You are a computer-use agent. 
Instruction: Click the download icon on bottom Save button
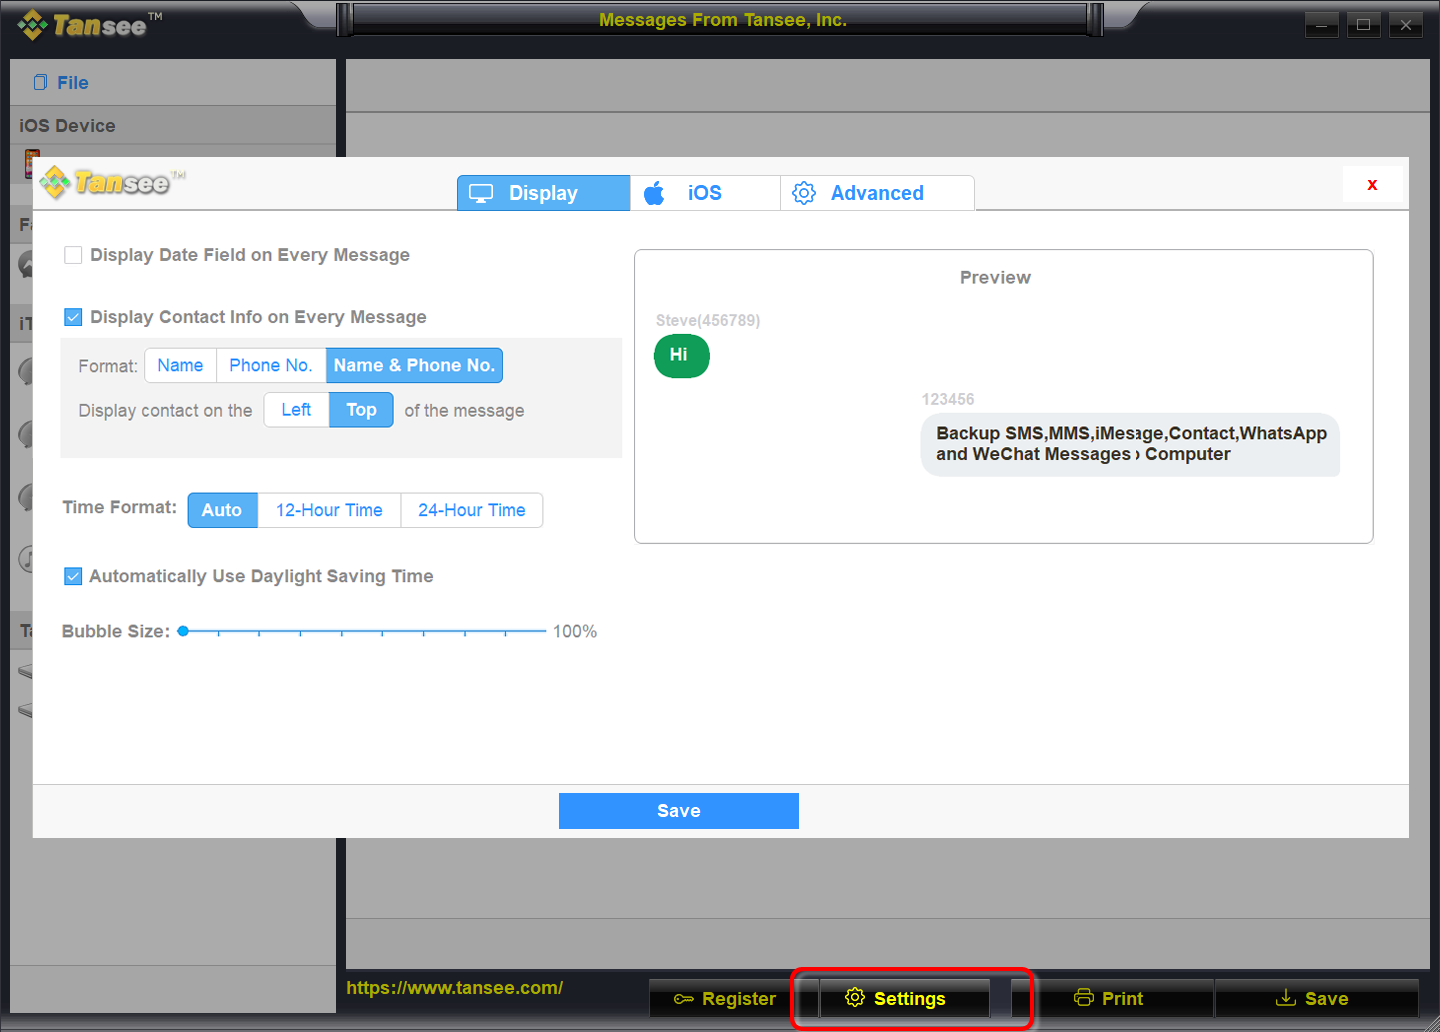point(1286,997)
